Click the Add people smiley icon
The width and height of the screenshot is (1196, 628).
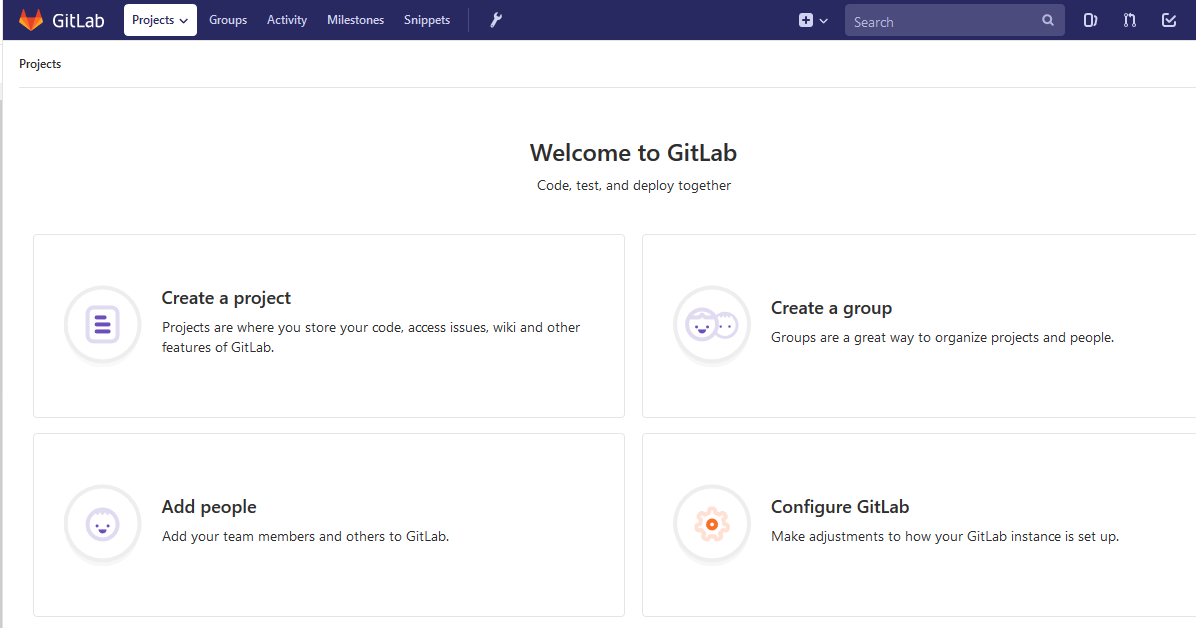click(102, 525)
